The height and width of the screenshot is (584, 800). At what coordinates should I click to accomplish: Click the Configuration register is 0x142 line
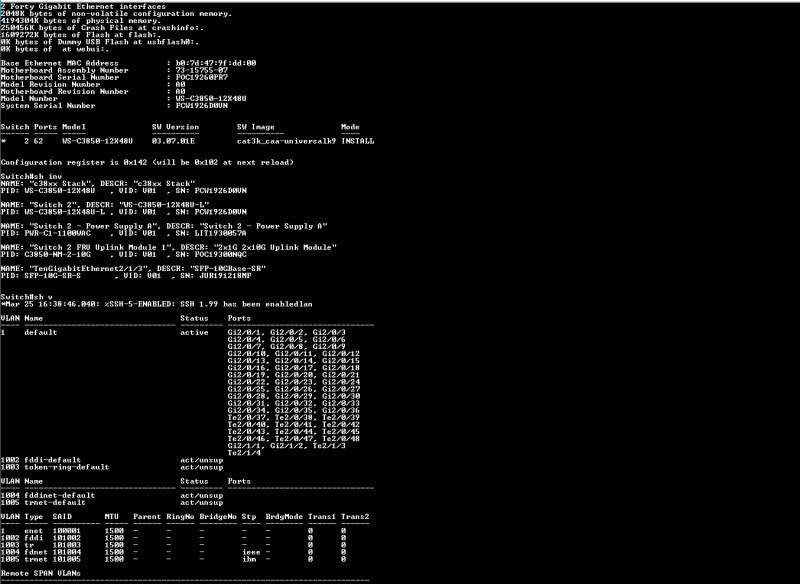(147, 162)
